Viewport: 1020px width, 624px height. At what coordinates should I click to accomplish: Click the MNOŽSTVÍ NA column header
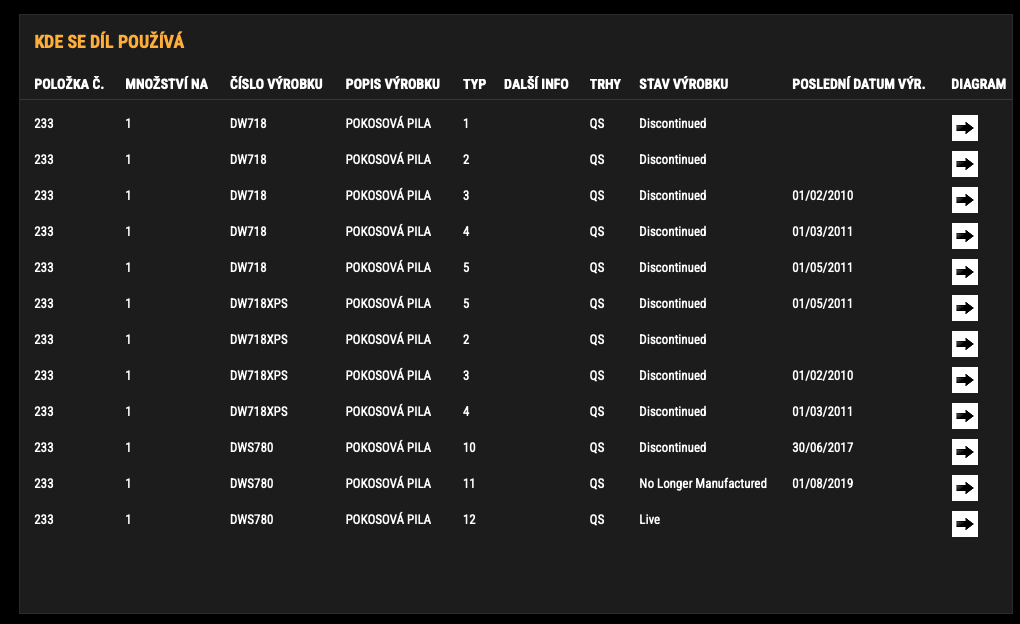point(167,84)
